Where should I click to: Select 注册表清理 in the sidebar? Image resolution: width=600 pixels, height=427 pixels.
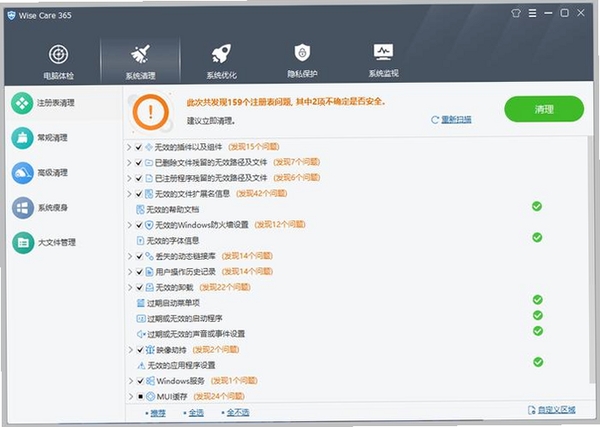pos(64,103)
